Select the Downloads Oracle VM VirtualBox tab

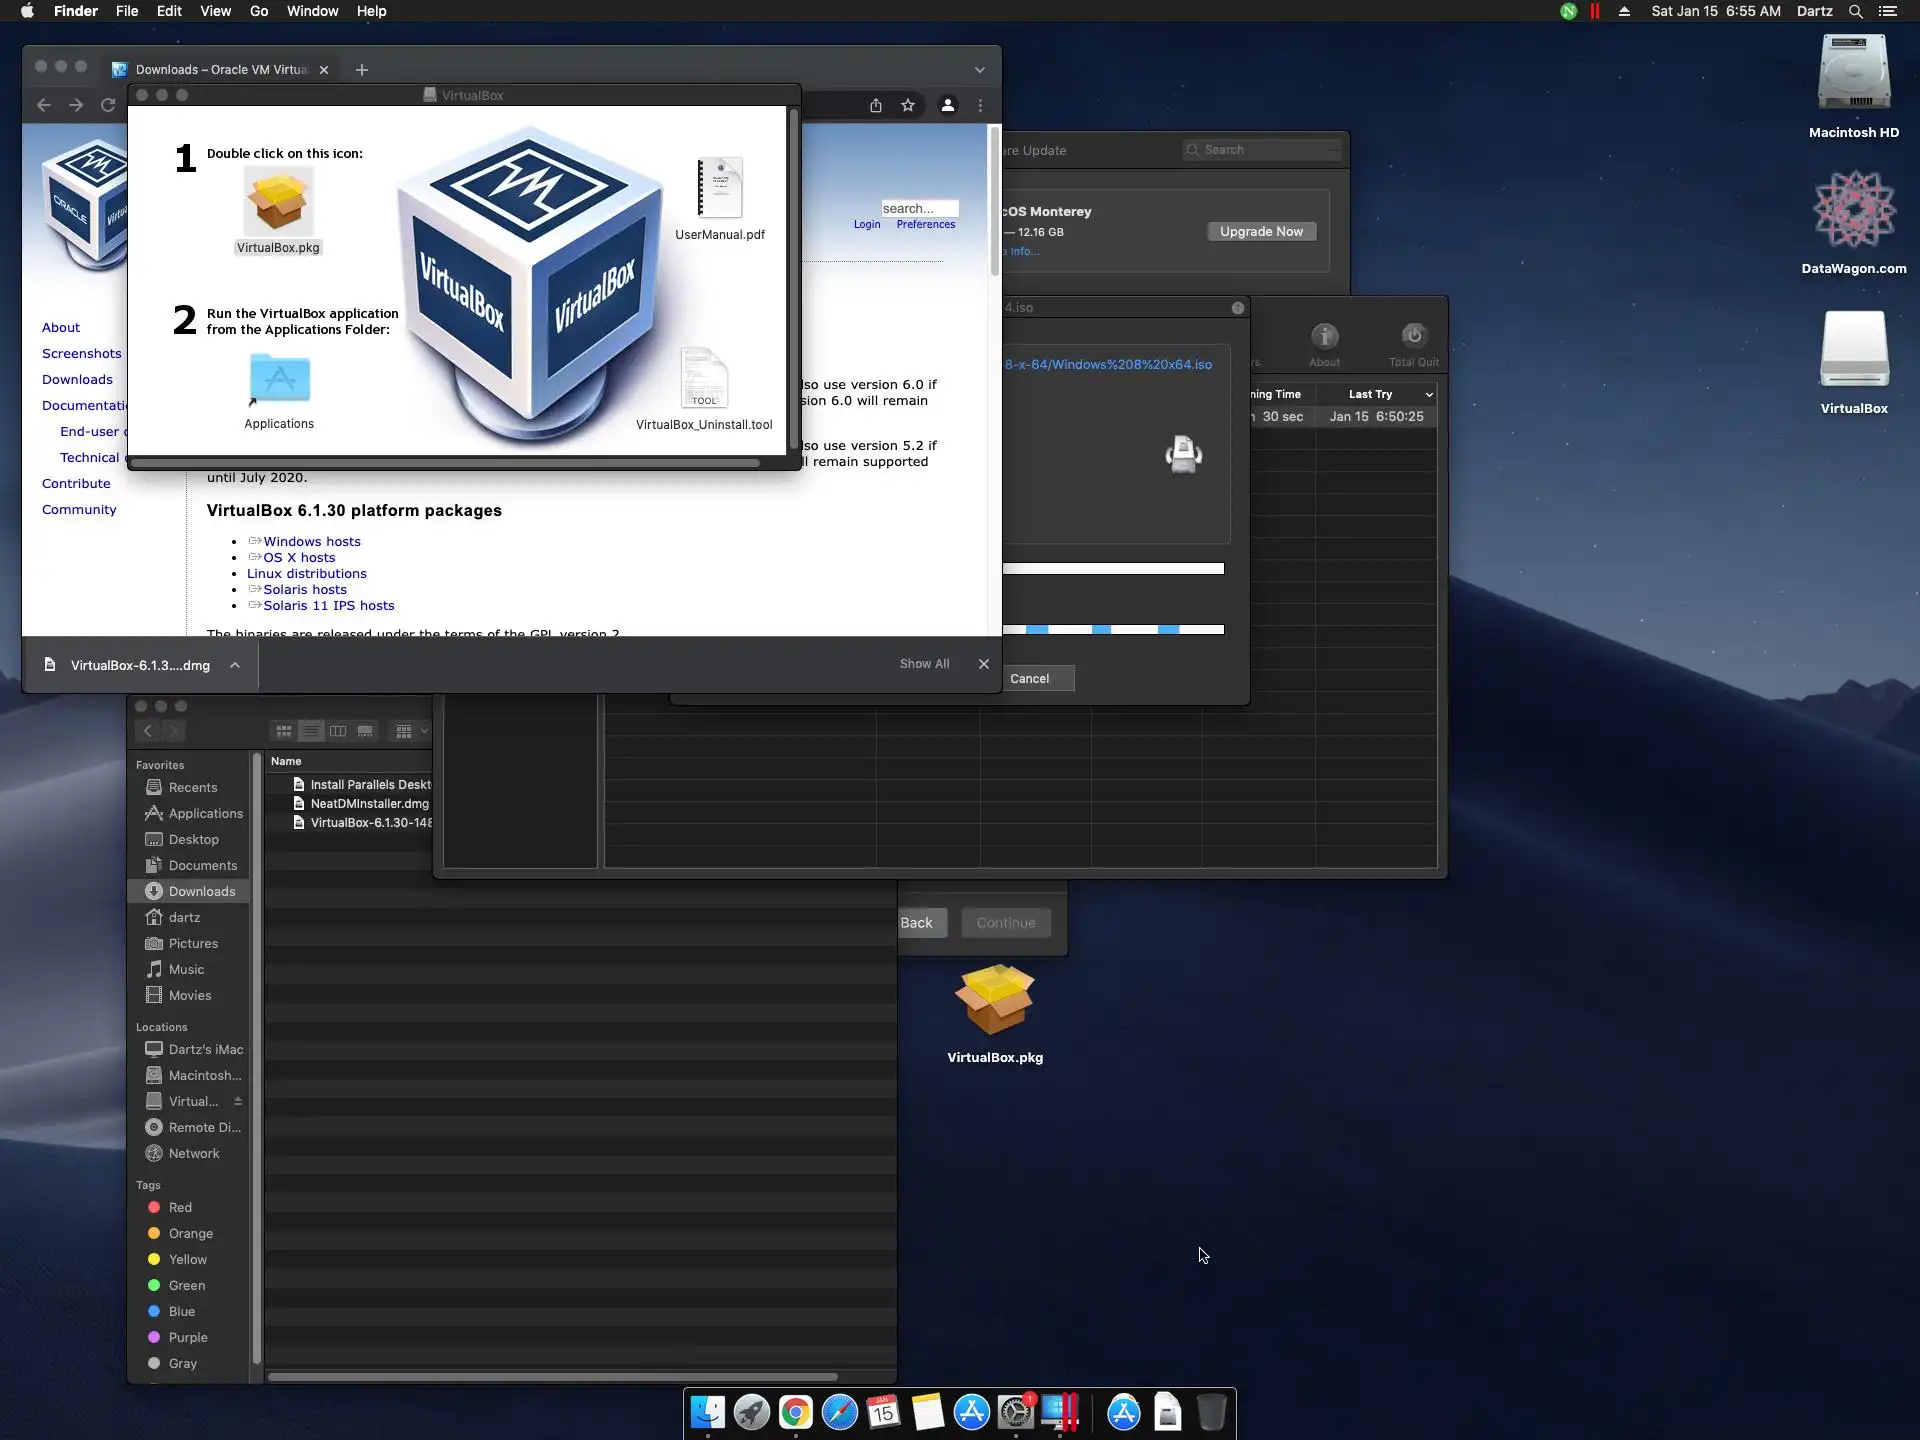[x=220, y=70]
